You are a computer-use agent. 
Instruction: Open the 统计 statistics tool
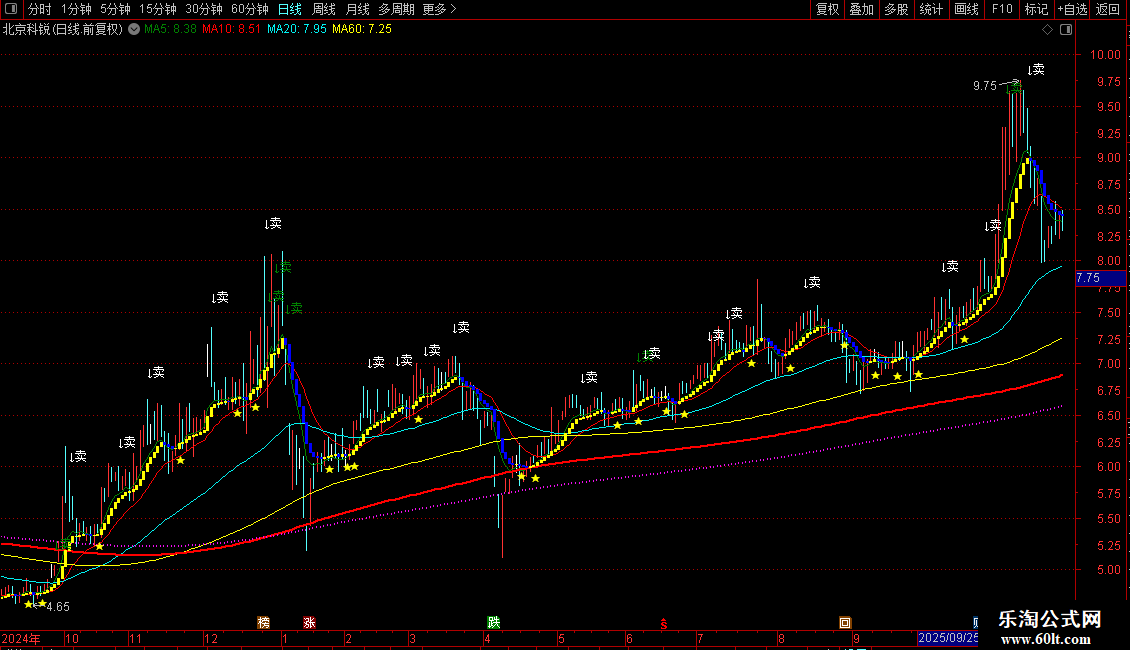tap(931, 9)
